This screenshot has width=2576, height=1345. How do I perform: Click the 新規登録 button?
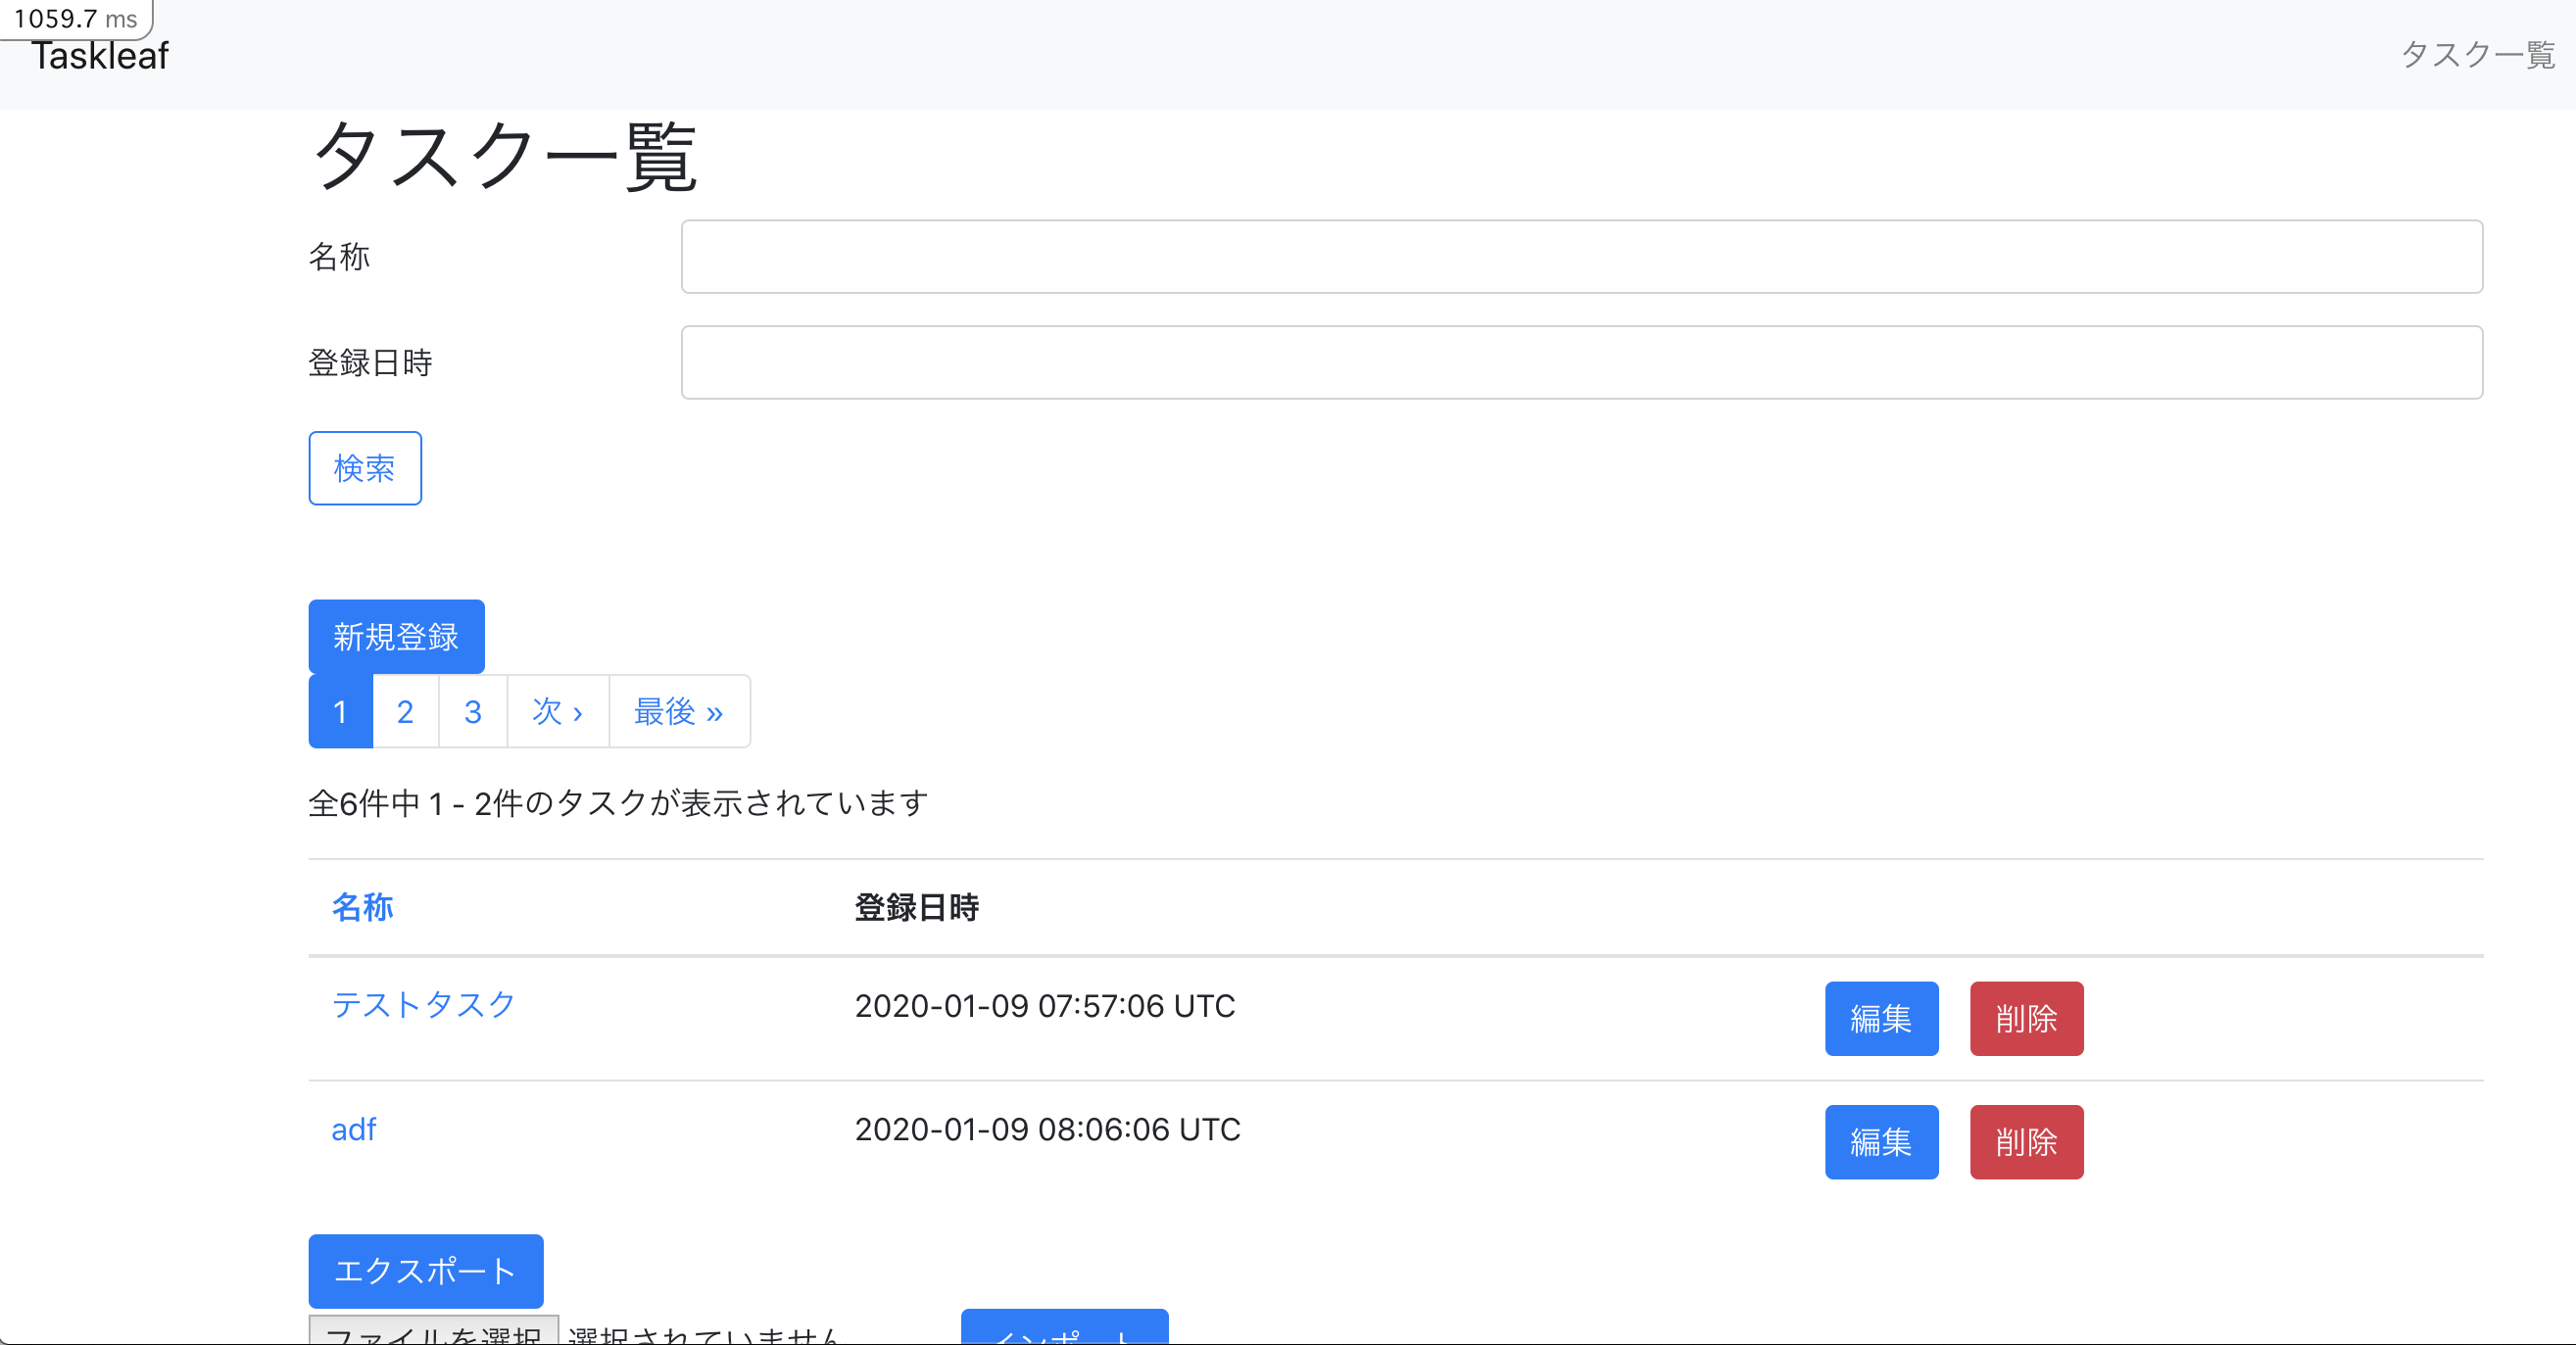point(396,637)
